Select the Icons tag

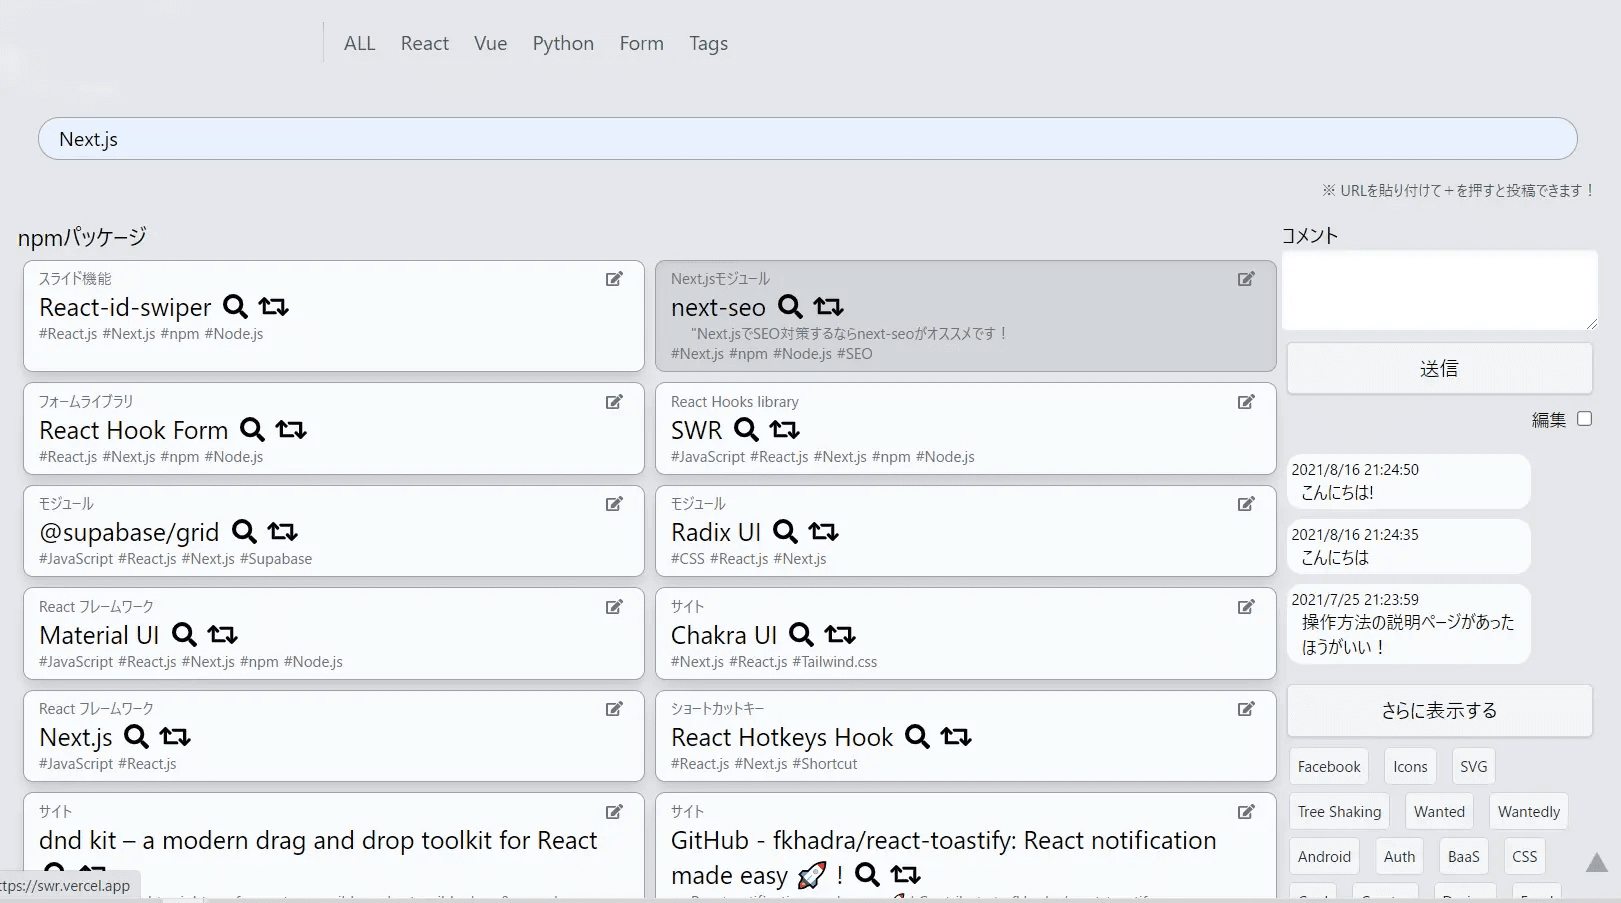point(1410,767)
